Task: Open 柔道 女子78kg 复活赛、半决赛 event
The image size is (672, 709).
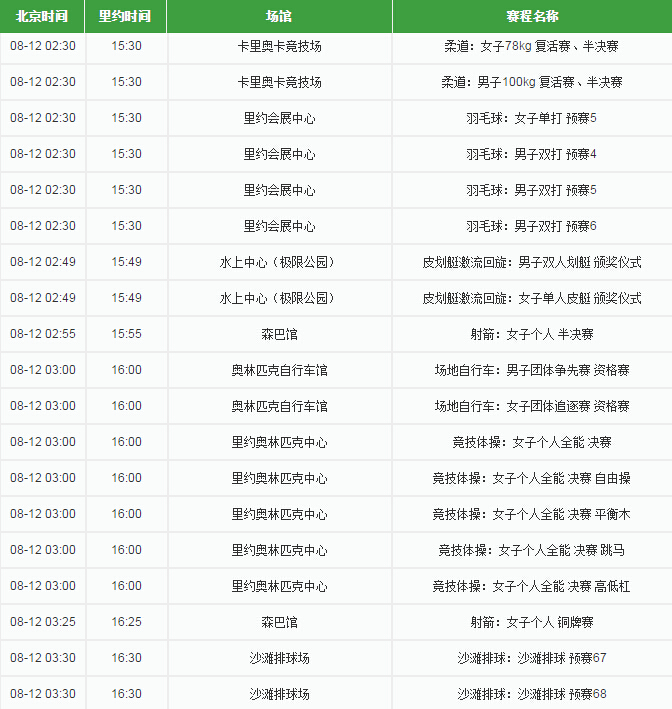Action: click(x=531, y=46)
